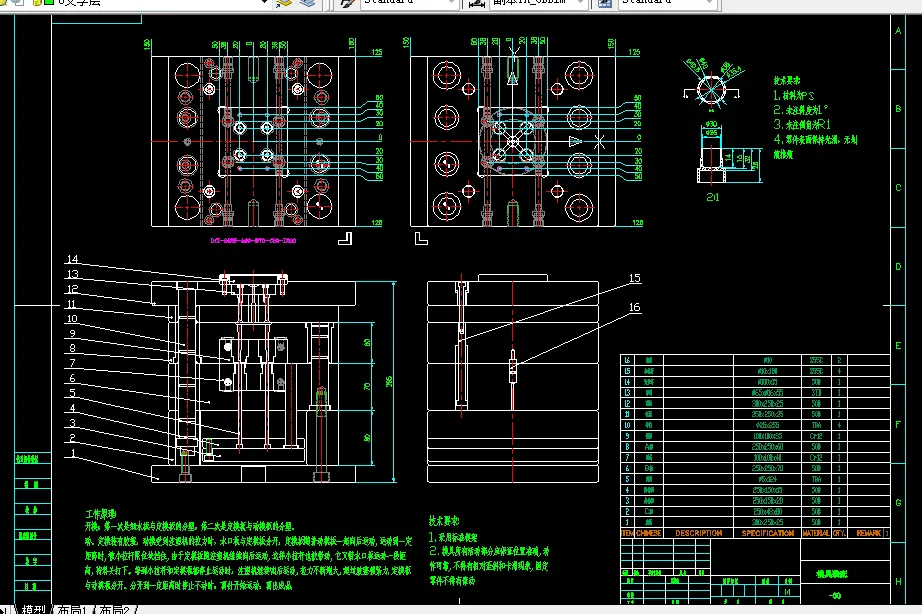Click zone letter H on right border
The image size is (922, 614).
(898, 582)
